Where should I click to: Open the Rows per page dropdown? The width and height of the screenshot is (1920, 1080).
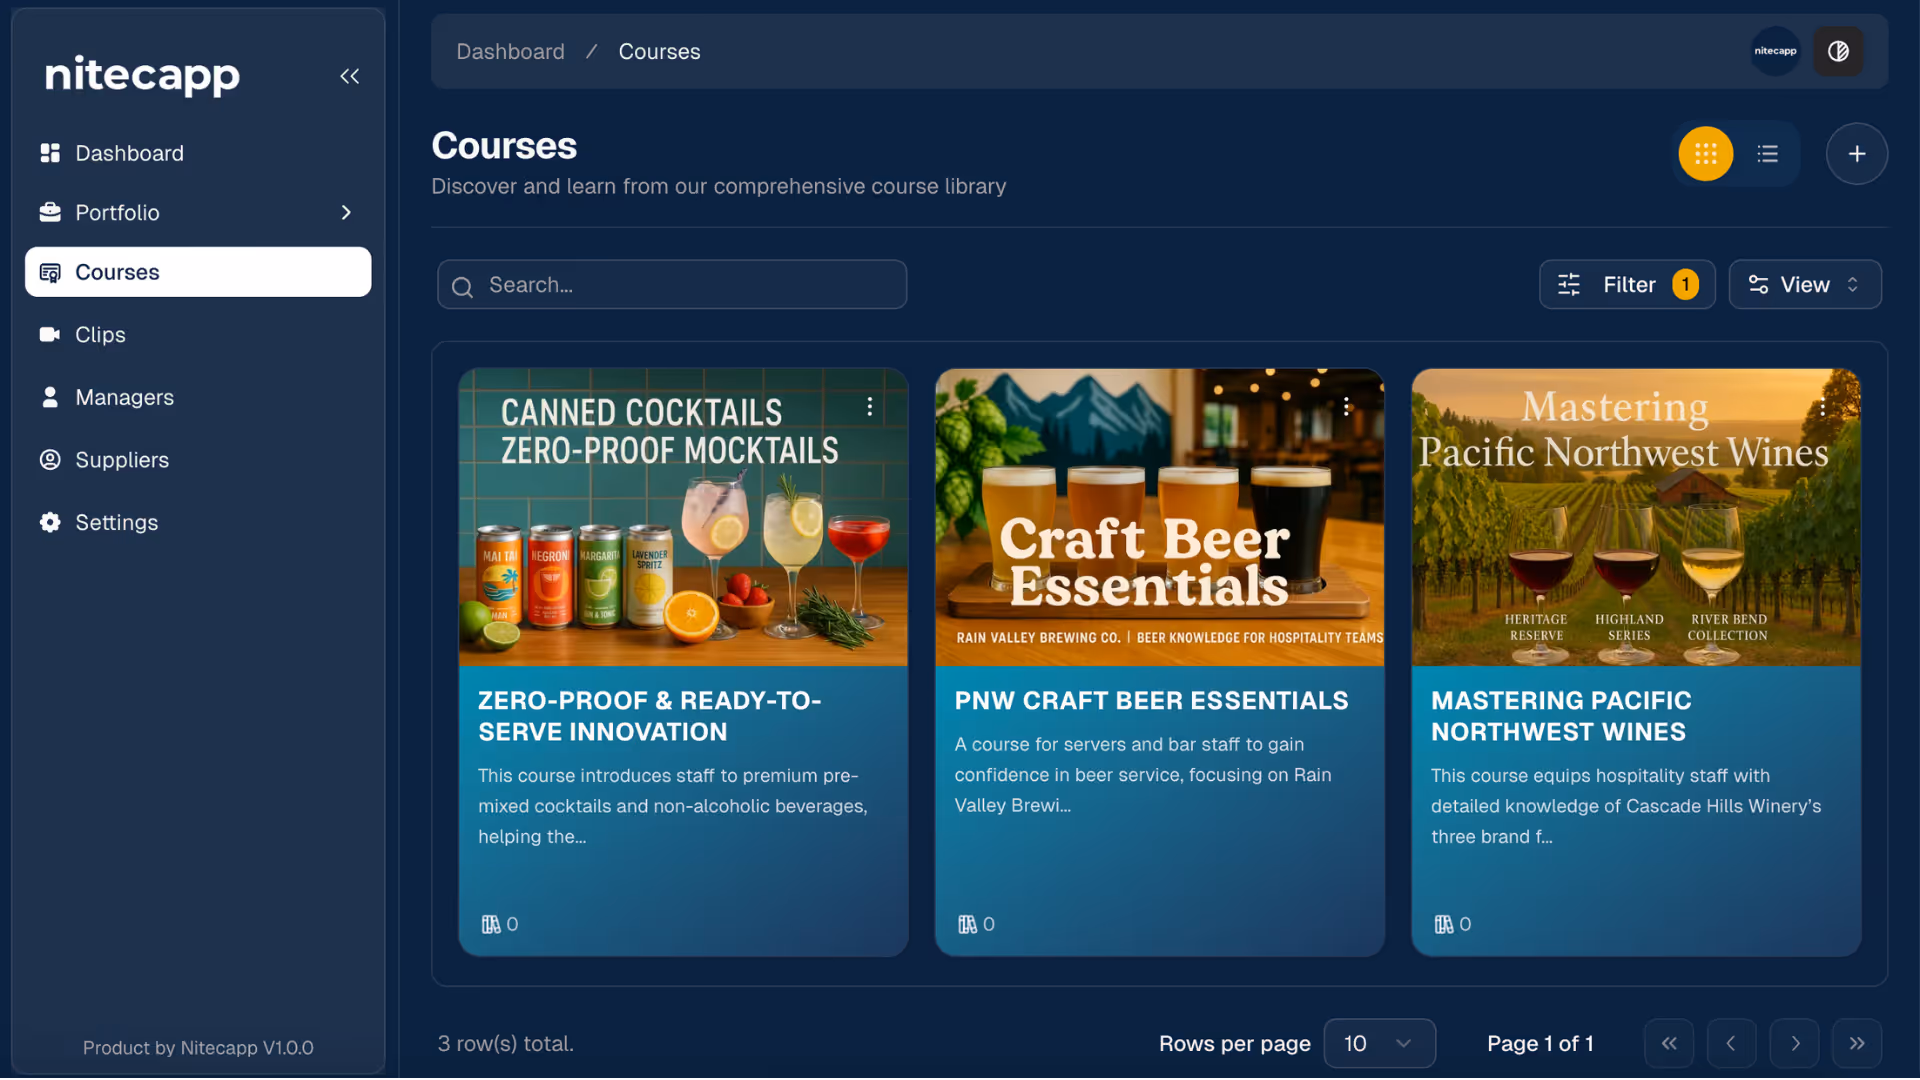[x=1379, y=1043]
